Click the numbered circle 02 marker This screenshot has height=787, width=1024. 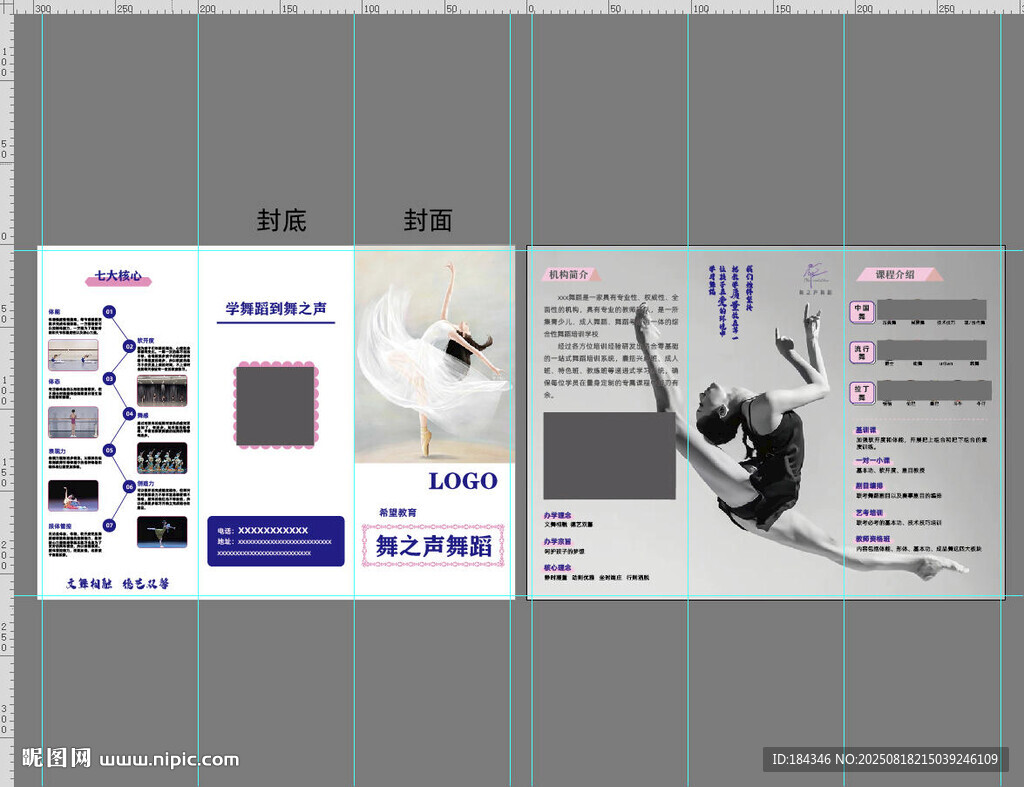point(129,346)
